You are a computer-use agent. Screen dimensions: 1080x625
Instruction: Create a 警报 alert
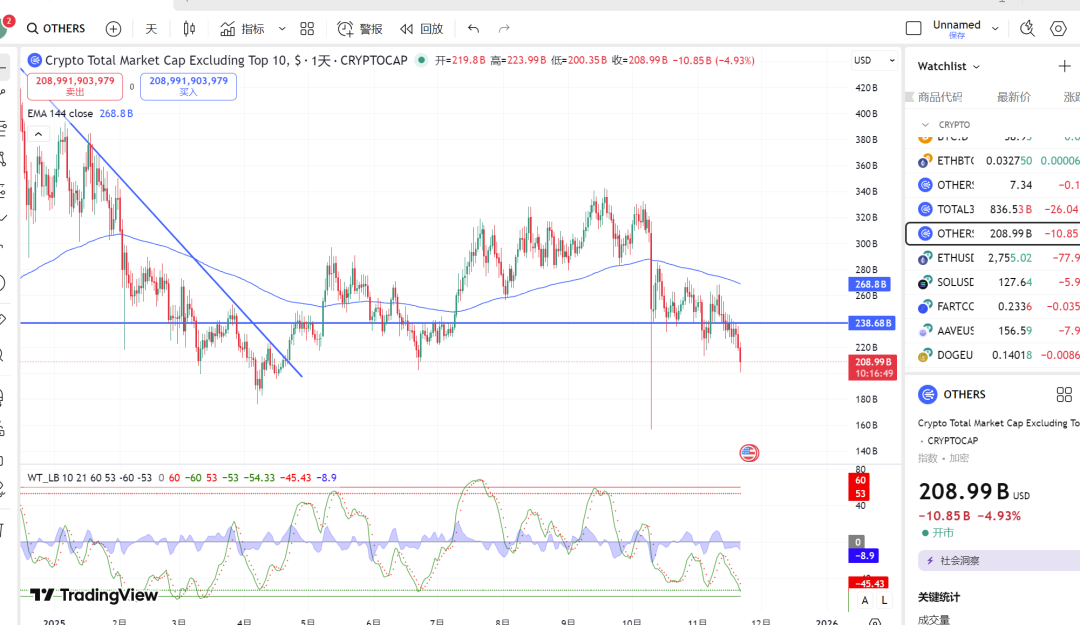coord(360,29)
